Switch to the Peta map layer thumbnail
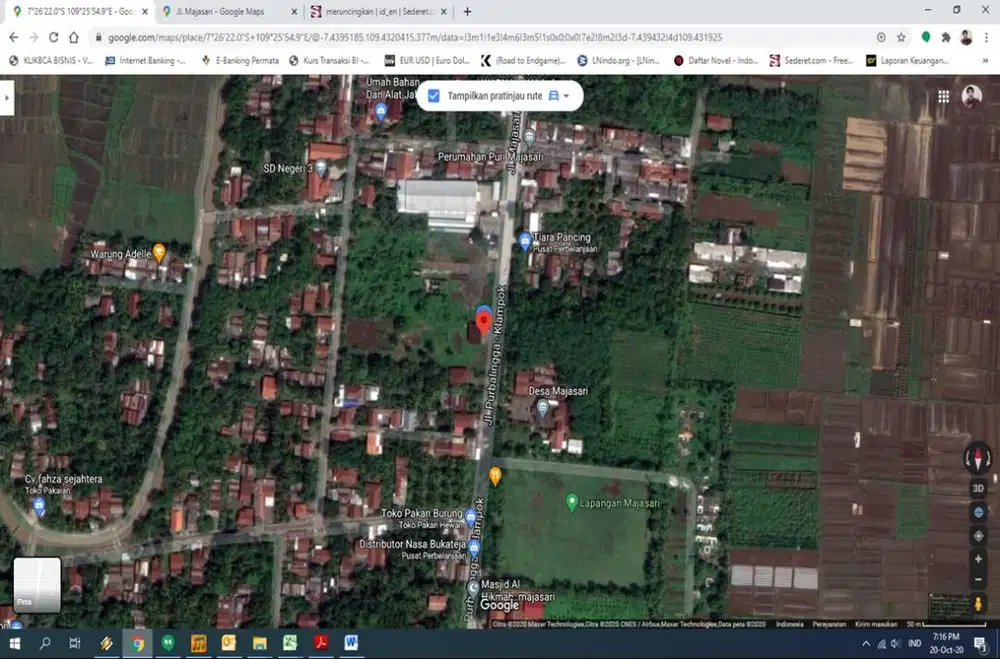 tap(37, 585)
